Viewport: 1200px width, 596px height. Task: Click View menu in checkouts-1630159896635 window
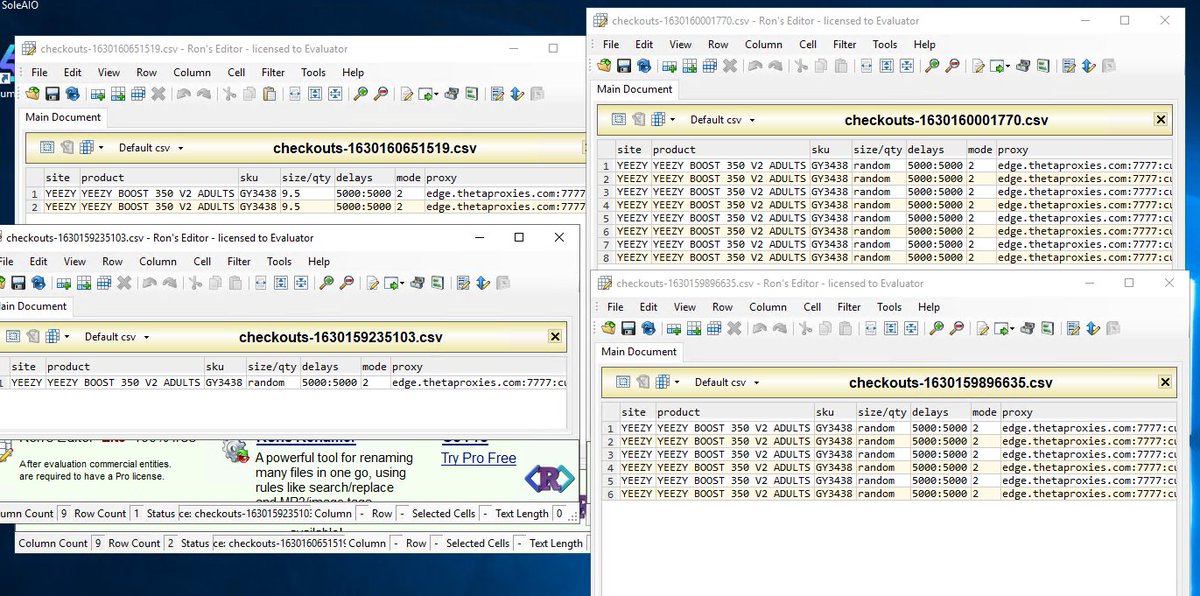(x=685, y=307)
